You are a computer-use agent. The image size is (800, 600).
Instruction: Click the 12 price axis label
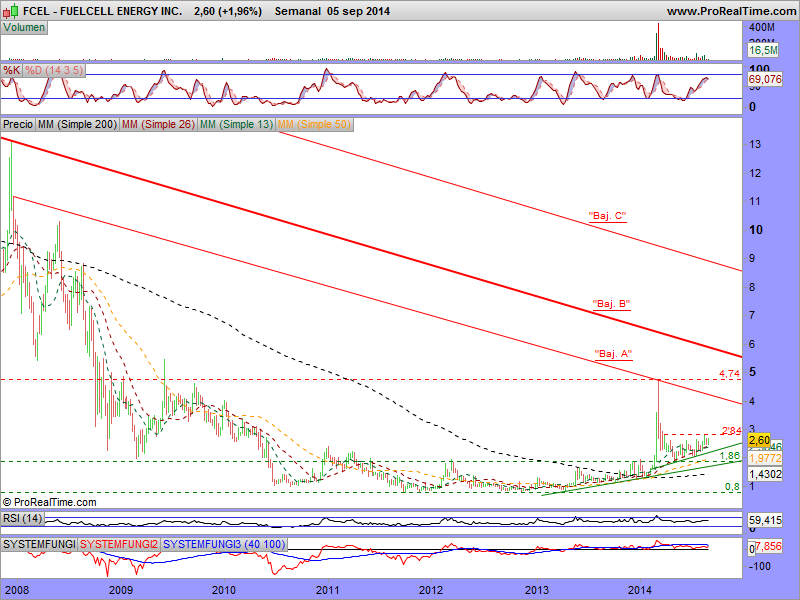click(755, 173)
